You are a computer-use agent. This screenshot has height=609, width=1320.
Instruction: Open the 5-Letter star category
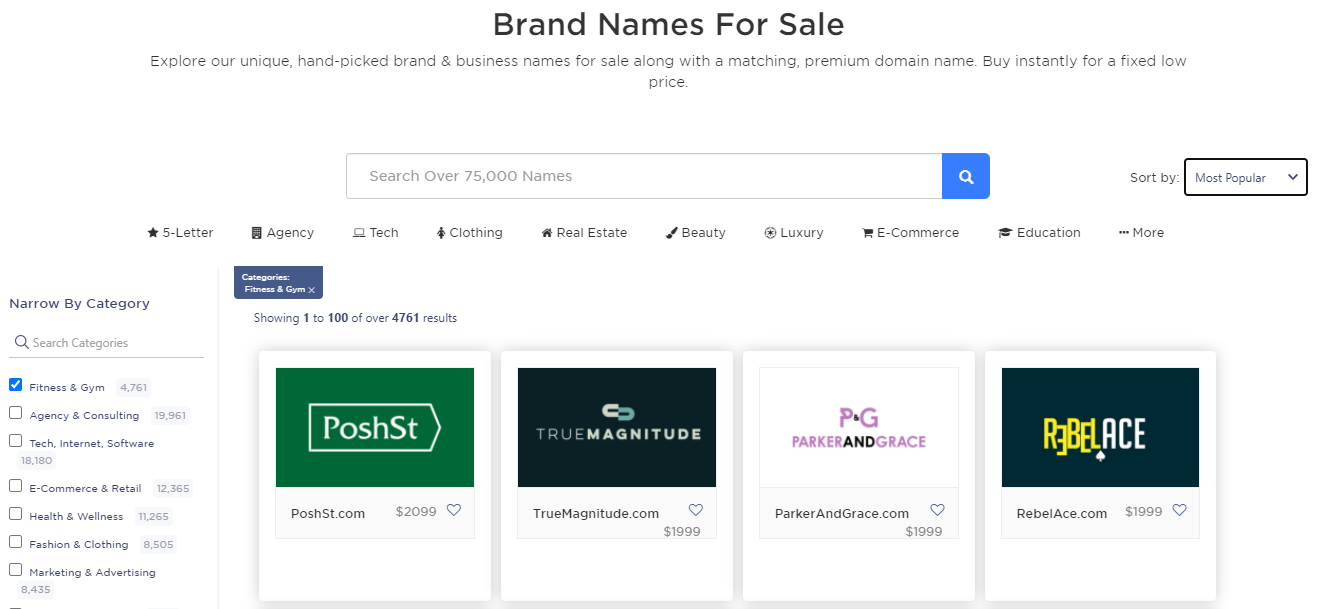click(180, 233)
